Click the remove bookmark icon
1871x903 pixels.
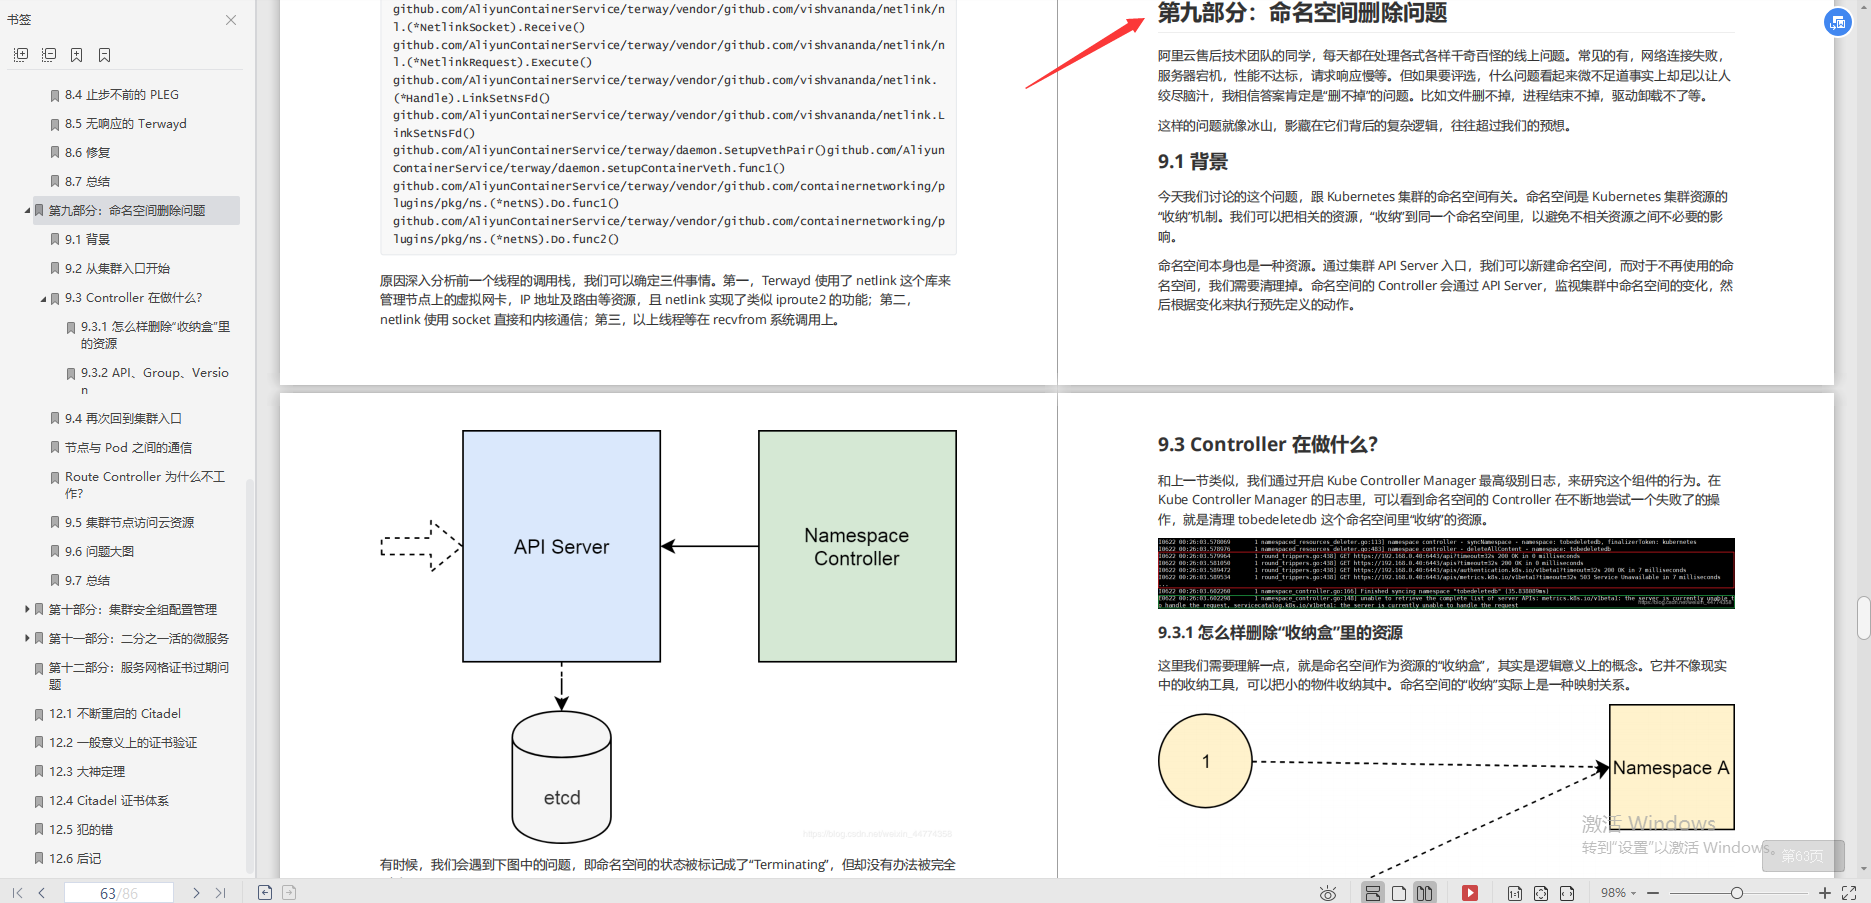(x=104, y=55)
